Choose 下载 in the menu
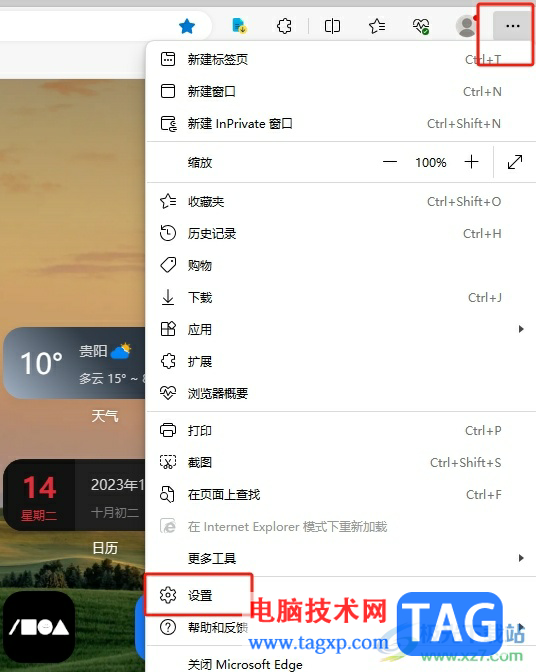 [341, 297]
